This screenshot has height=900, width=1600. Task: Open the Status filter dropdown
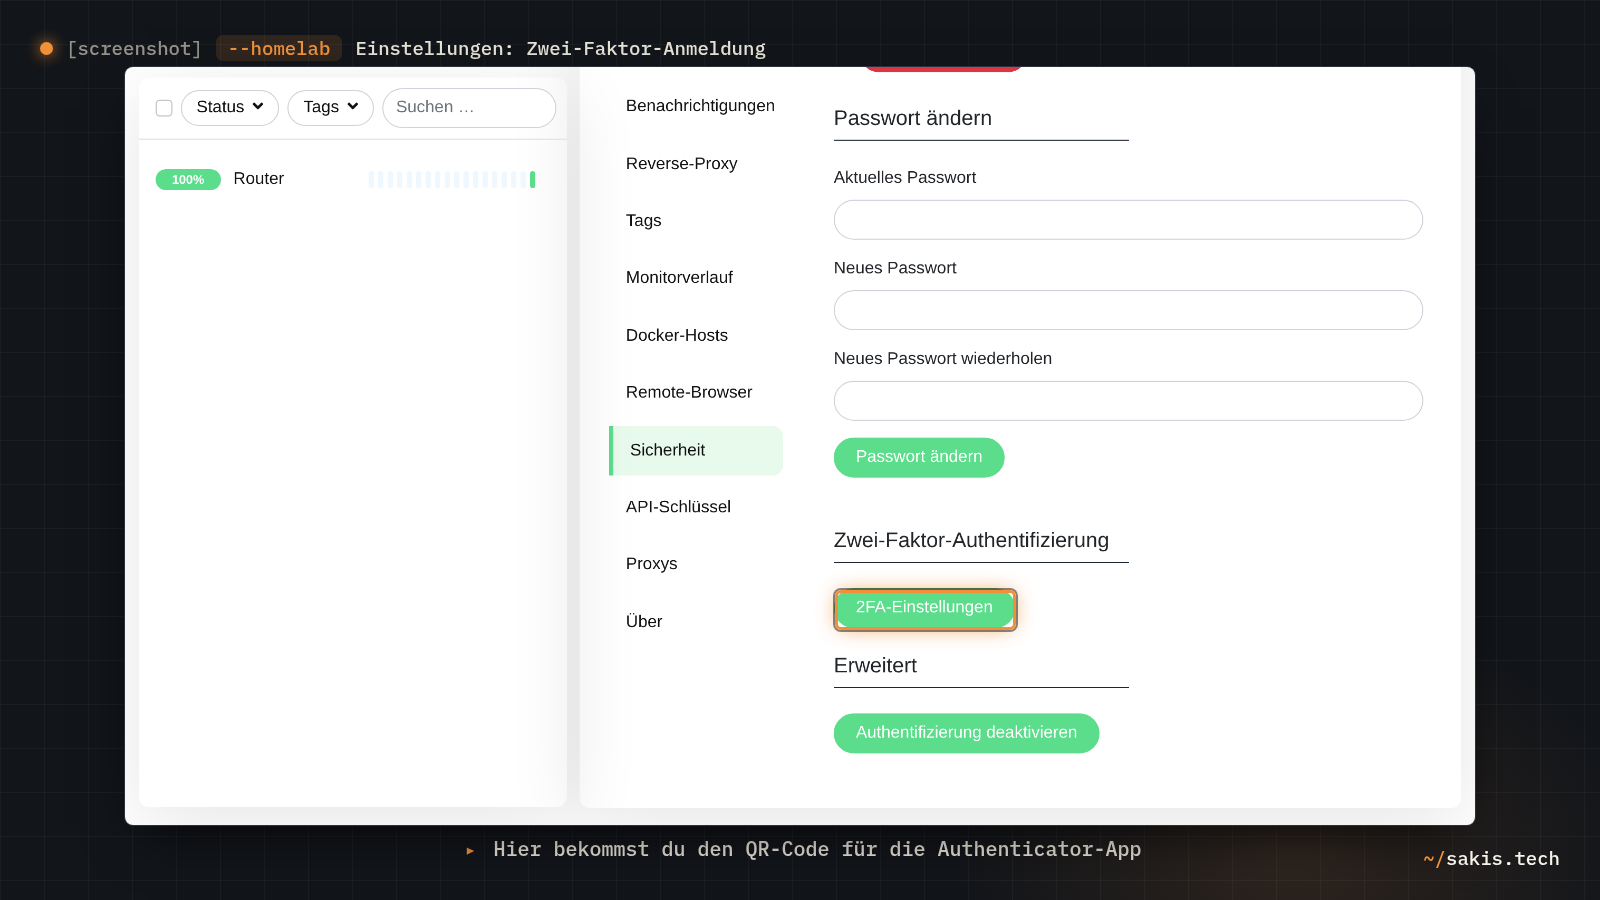[x=230, y=107]
